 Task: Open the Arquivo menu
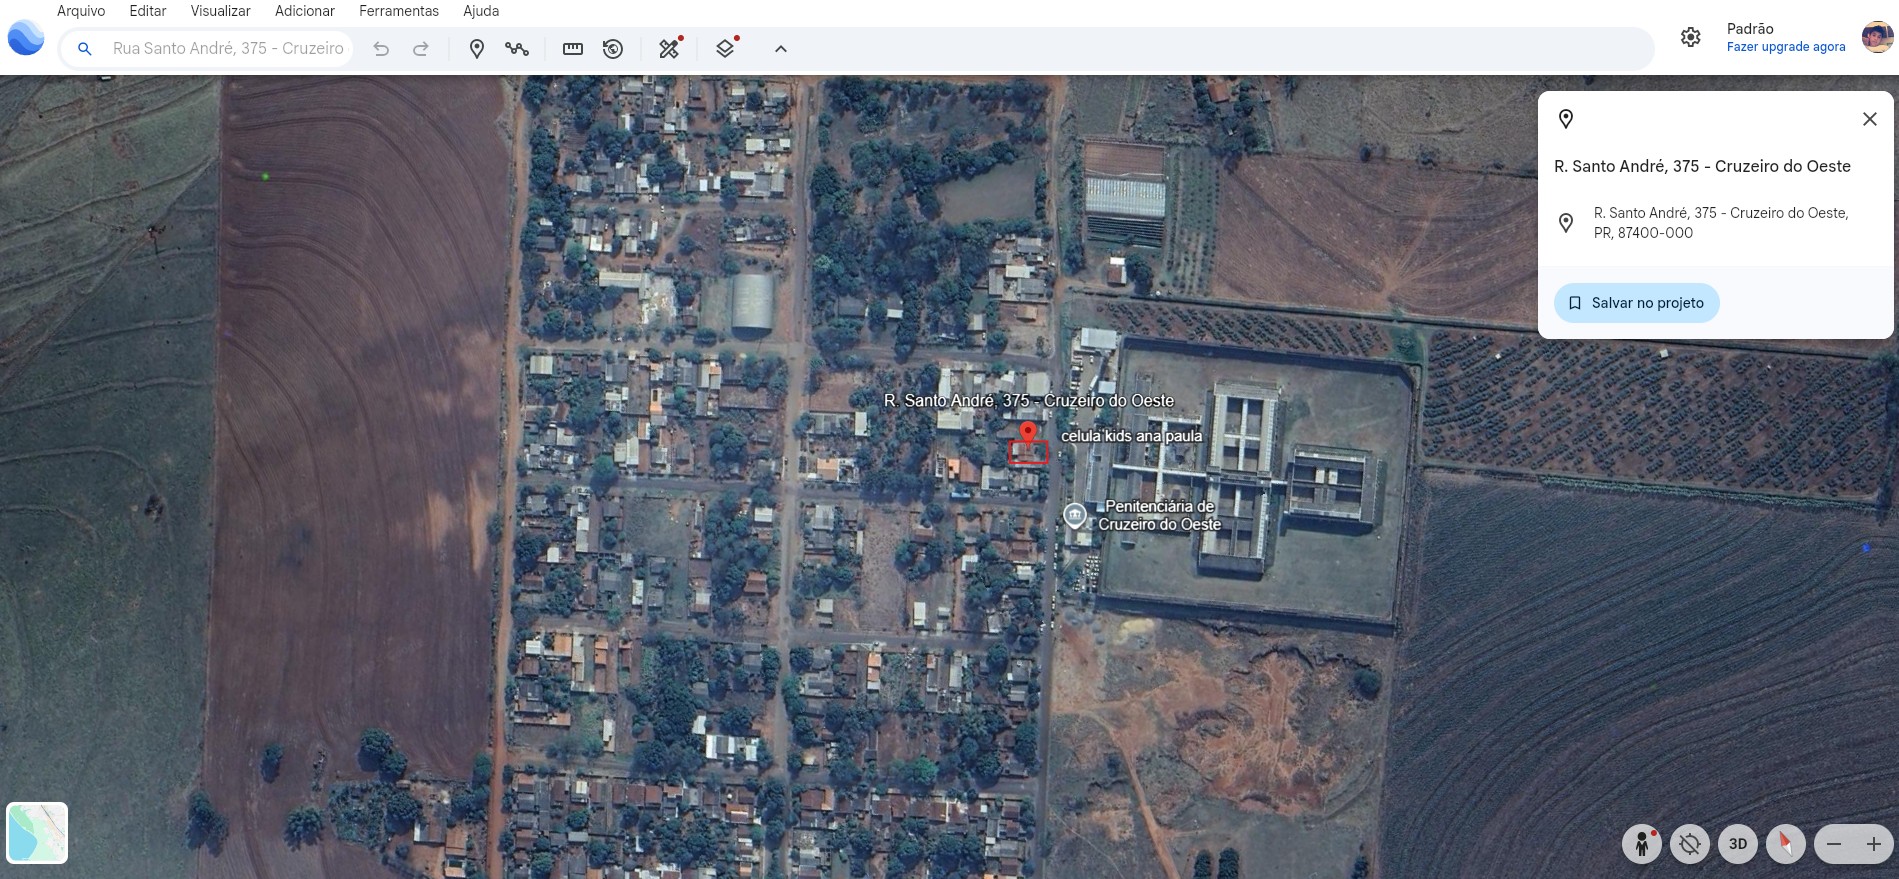[x=81, y=11]
